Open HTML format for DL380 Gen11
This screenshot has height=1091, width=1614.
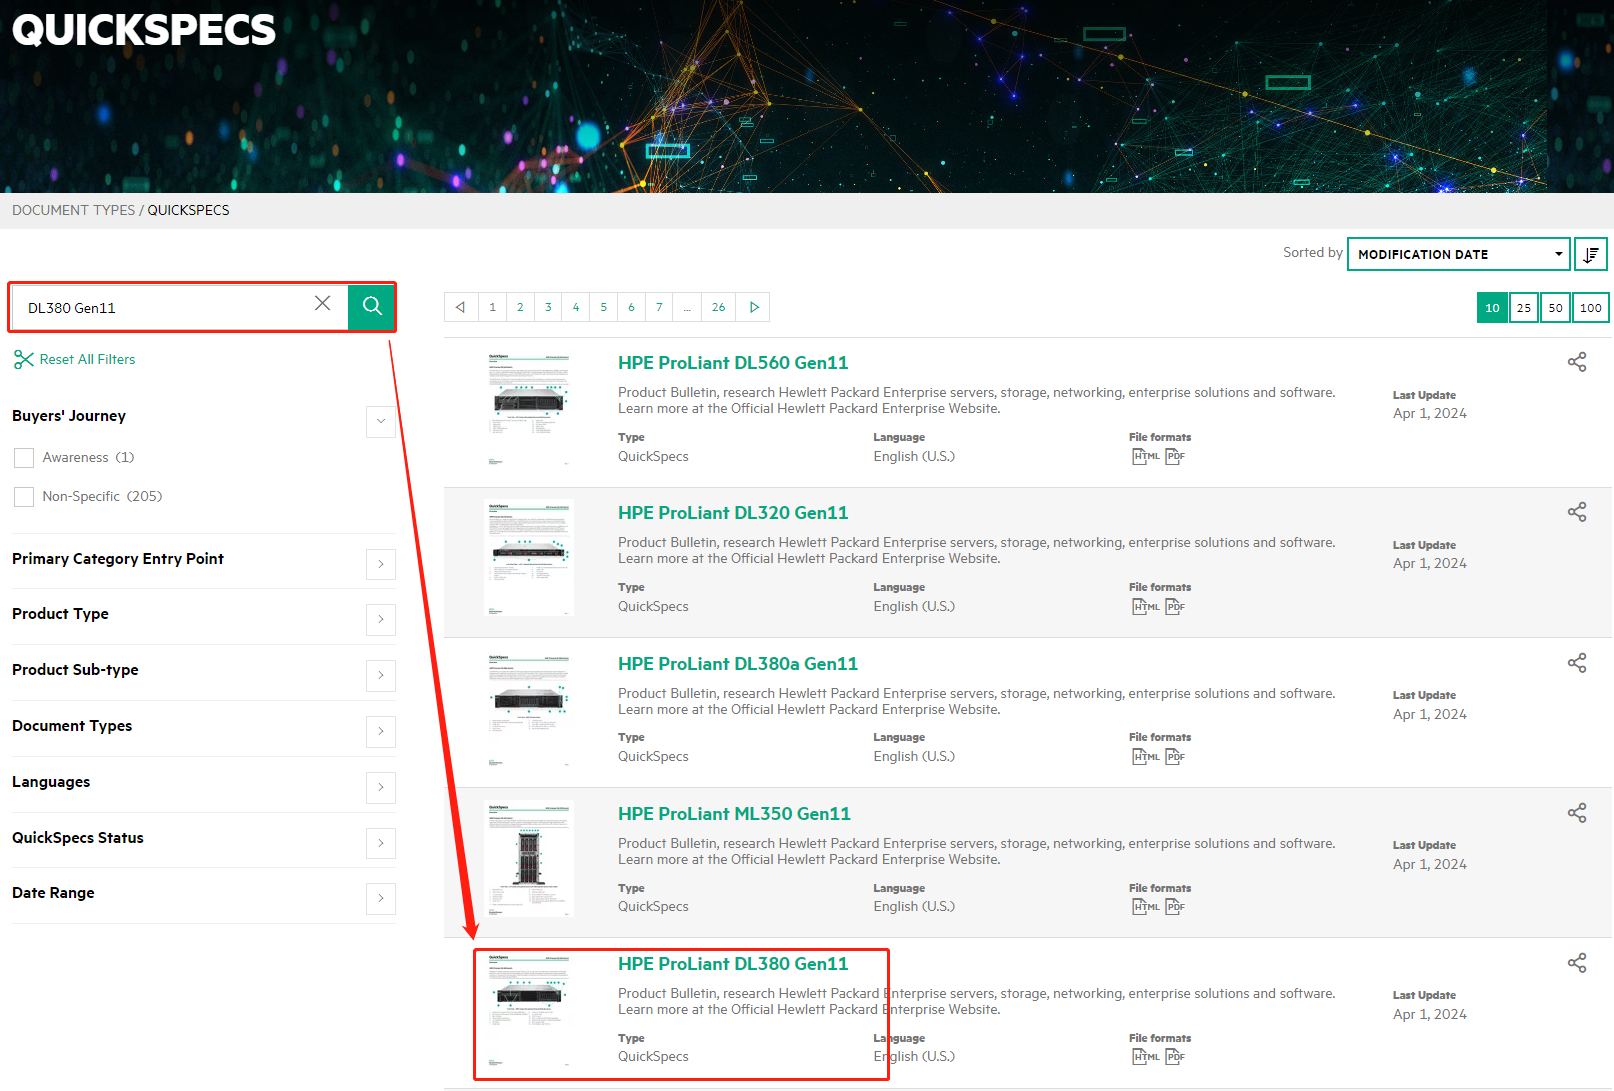tap(1145, 1056)
